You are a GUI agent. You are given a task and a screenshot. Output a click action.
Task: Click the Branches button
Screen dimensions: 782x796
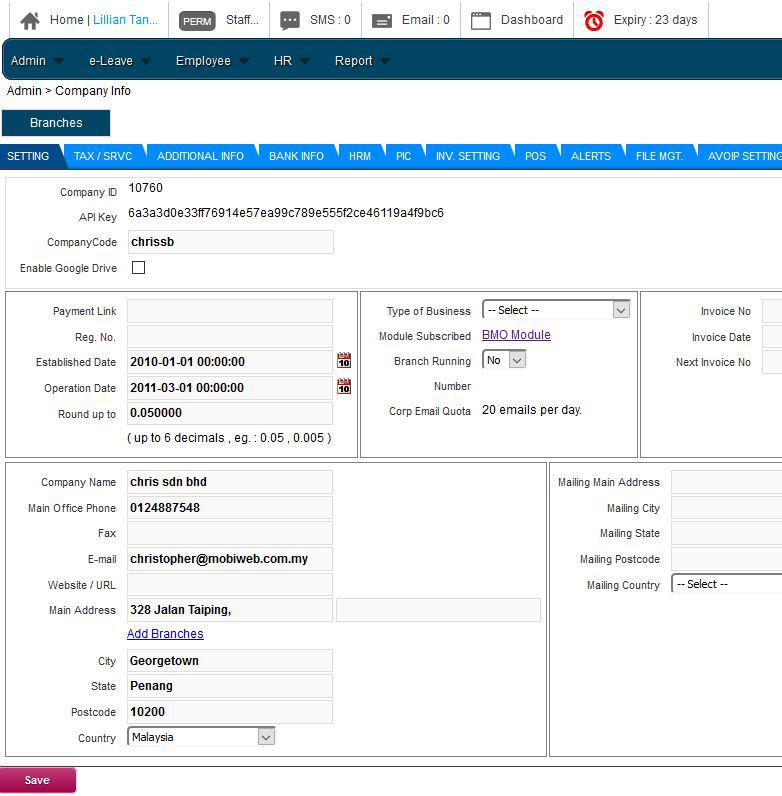tap(56, 123)
